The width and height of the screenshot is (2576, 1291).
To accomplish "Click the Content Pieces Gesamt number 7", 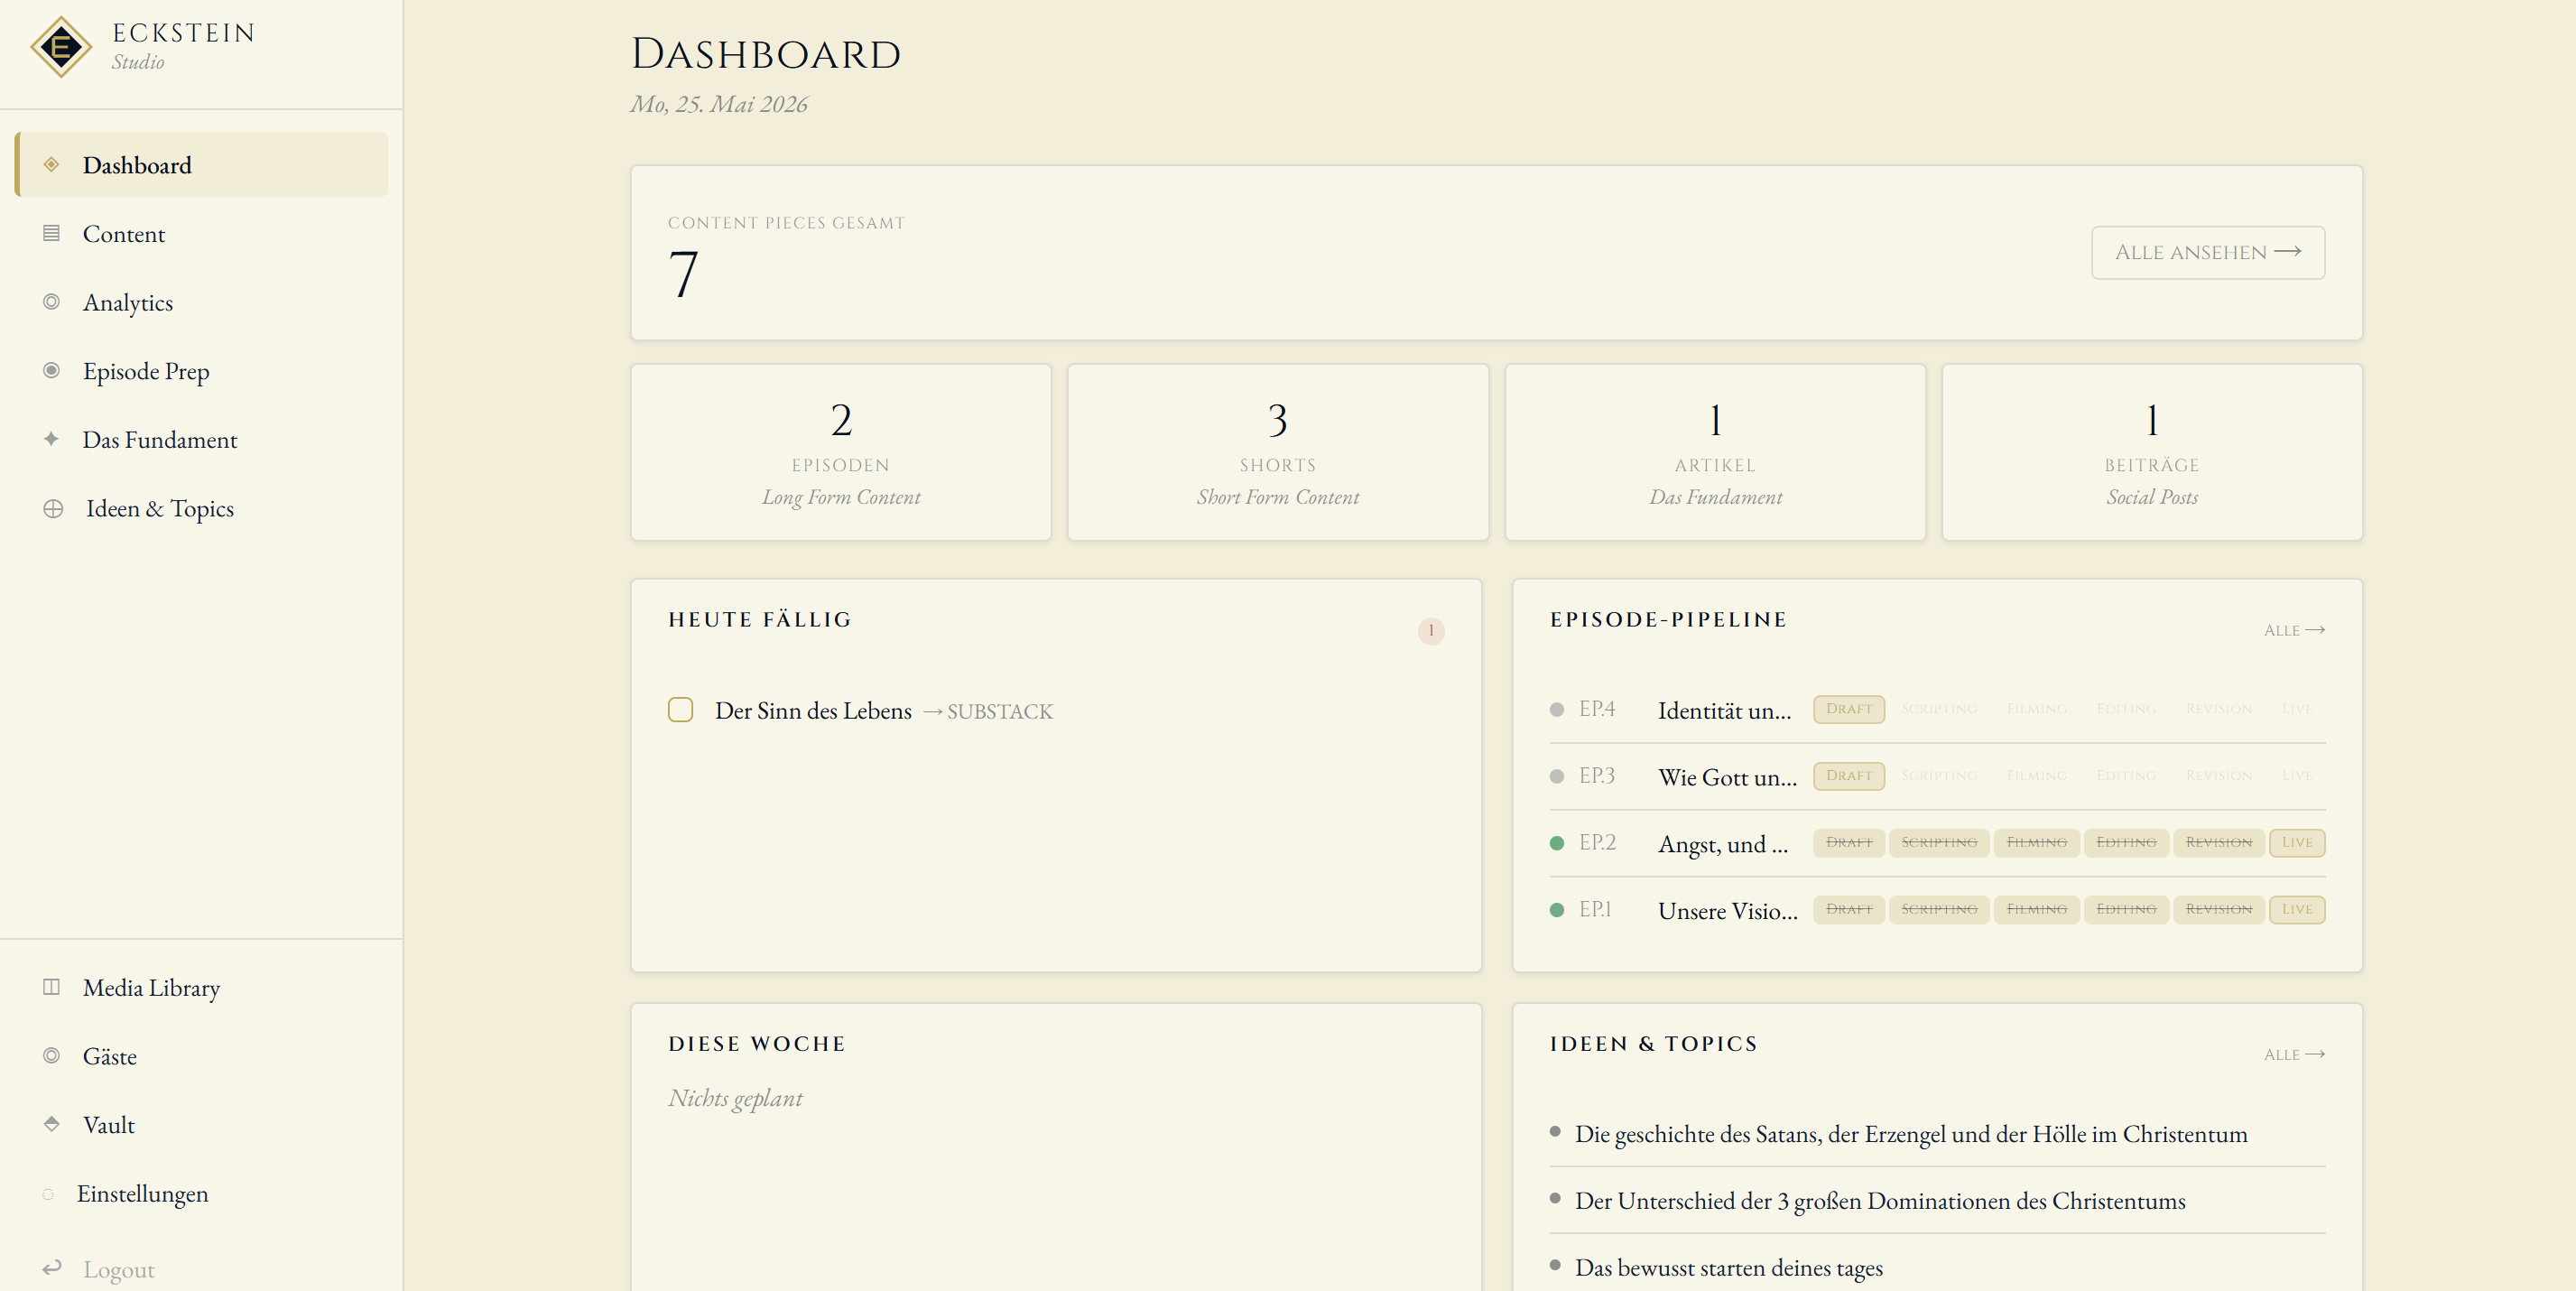I will click(x=683, y=274).
